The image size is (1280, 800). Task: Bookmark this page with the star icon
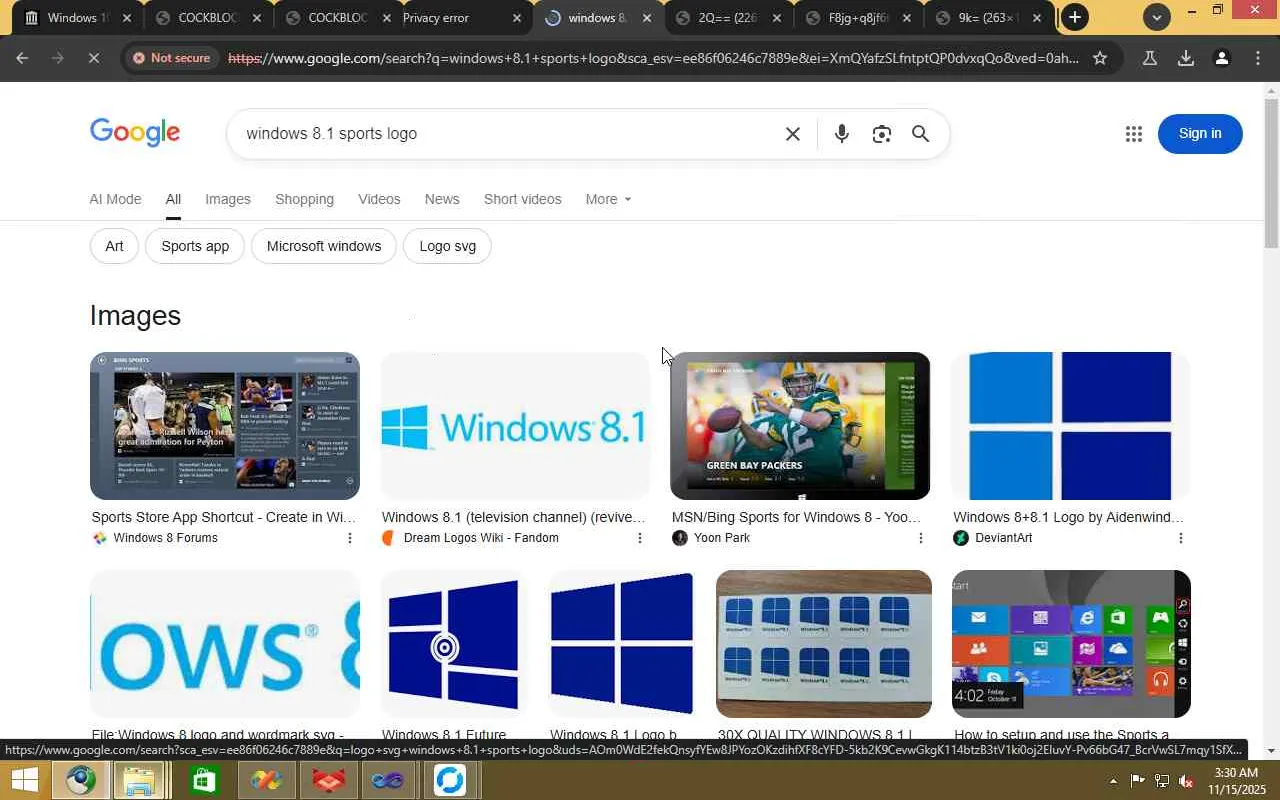coord(1100,58)
